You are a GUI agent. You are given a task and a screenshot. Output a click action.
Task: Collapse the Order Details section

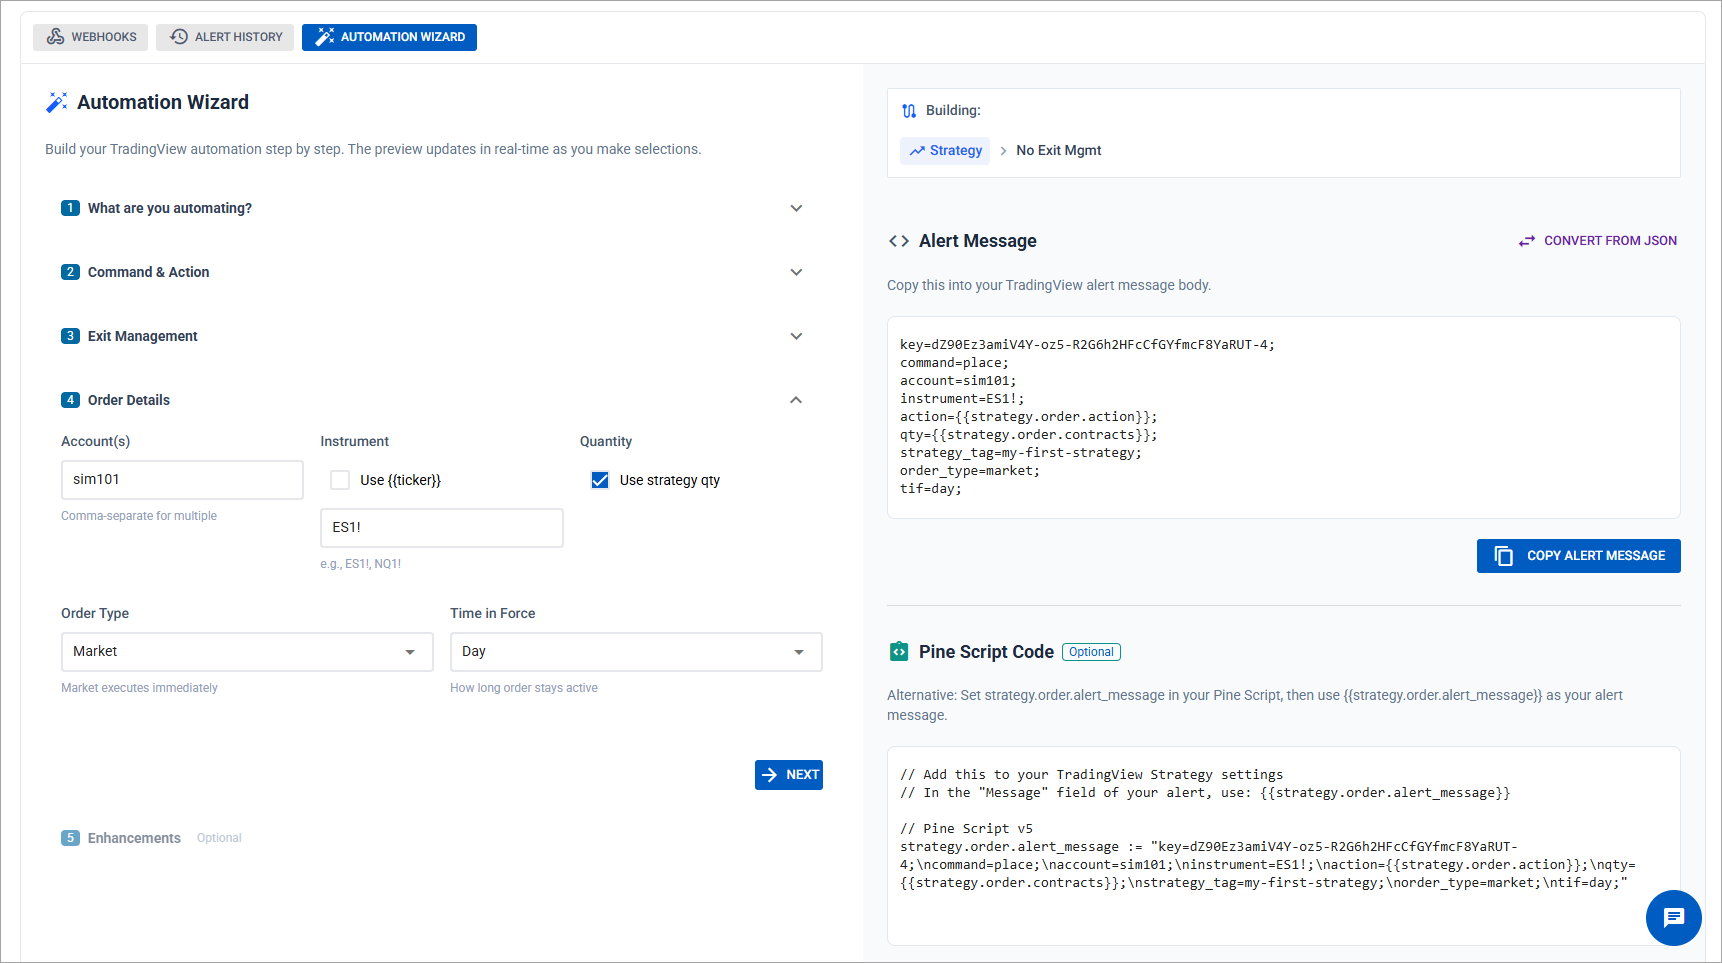(796, 399)
